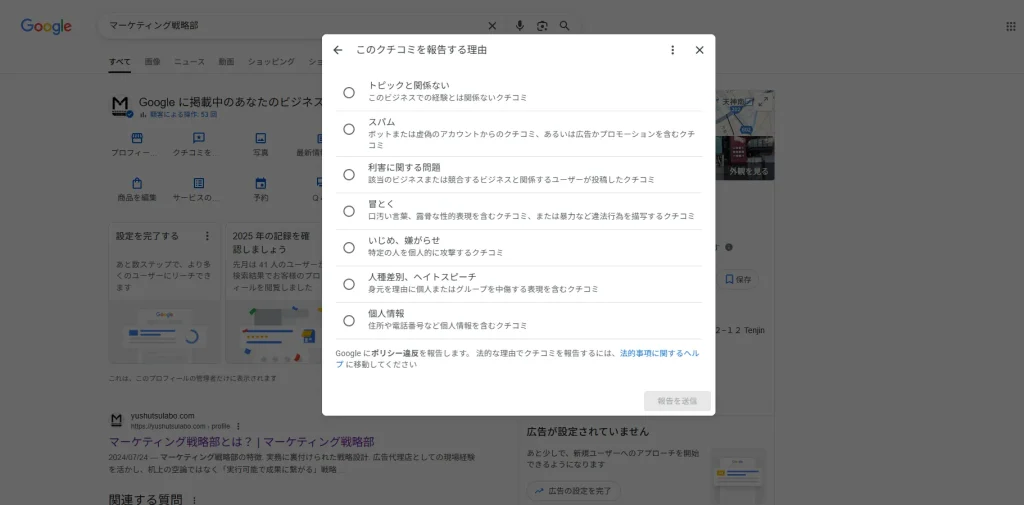
Task: Open options on 設定を完了する card
Action: tap(208, 236)
